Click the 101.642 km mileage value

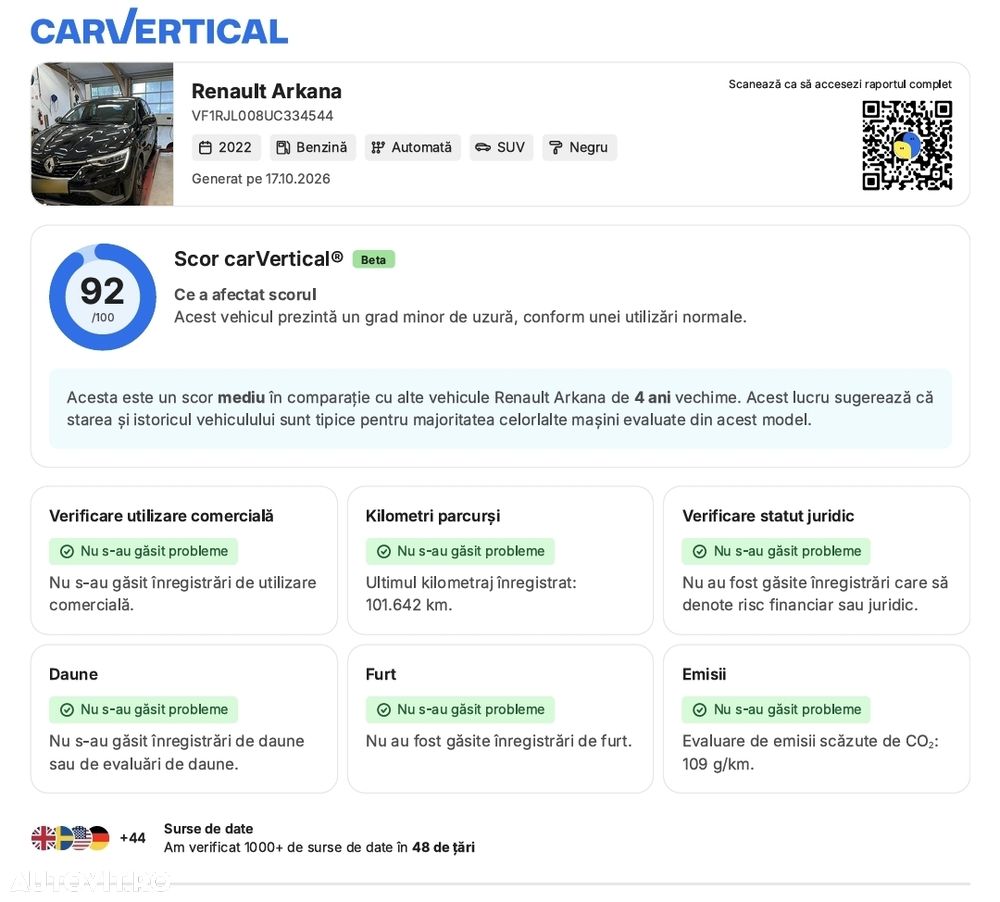tap(409, 605)
